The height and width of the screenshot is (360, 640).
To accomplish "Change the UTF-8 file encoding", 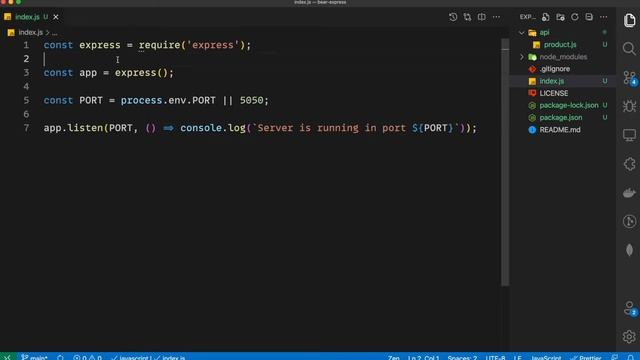I will (x=495, y=357).
